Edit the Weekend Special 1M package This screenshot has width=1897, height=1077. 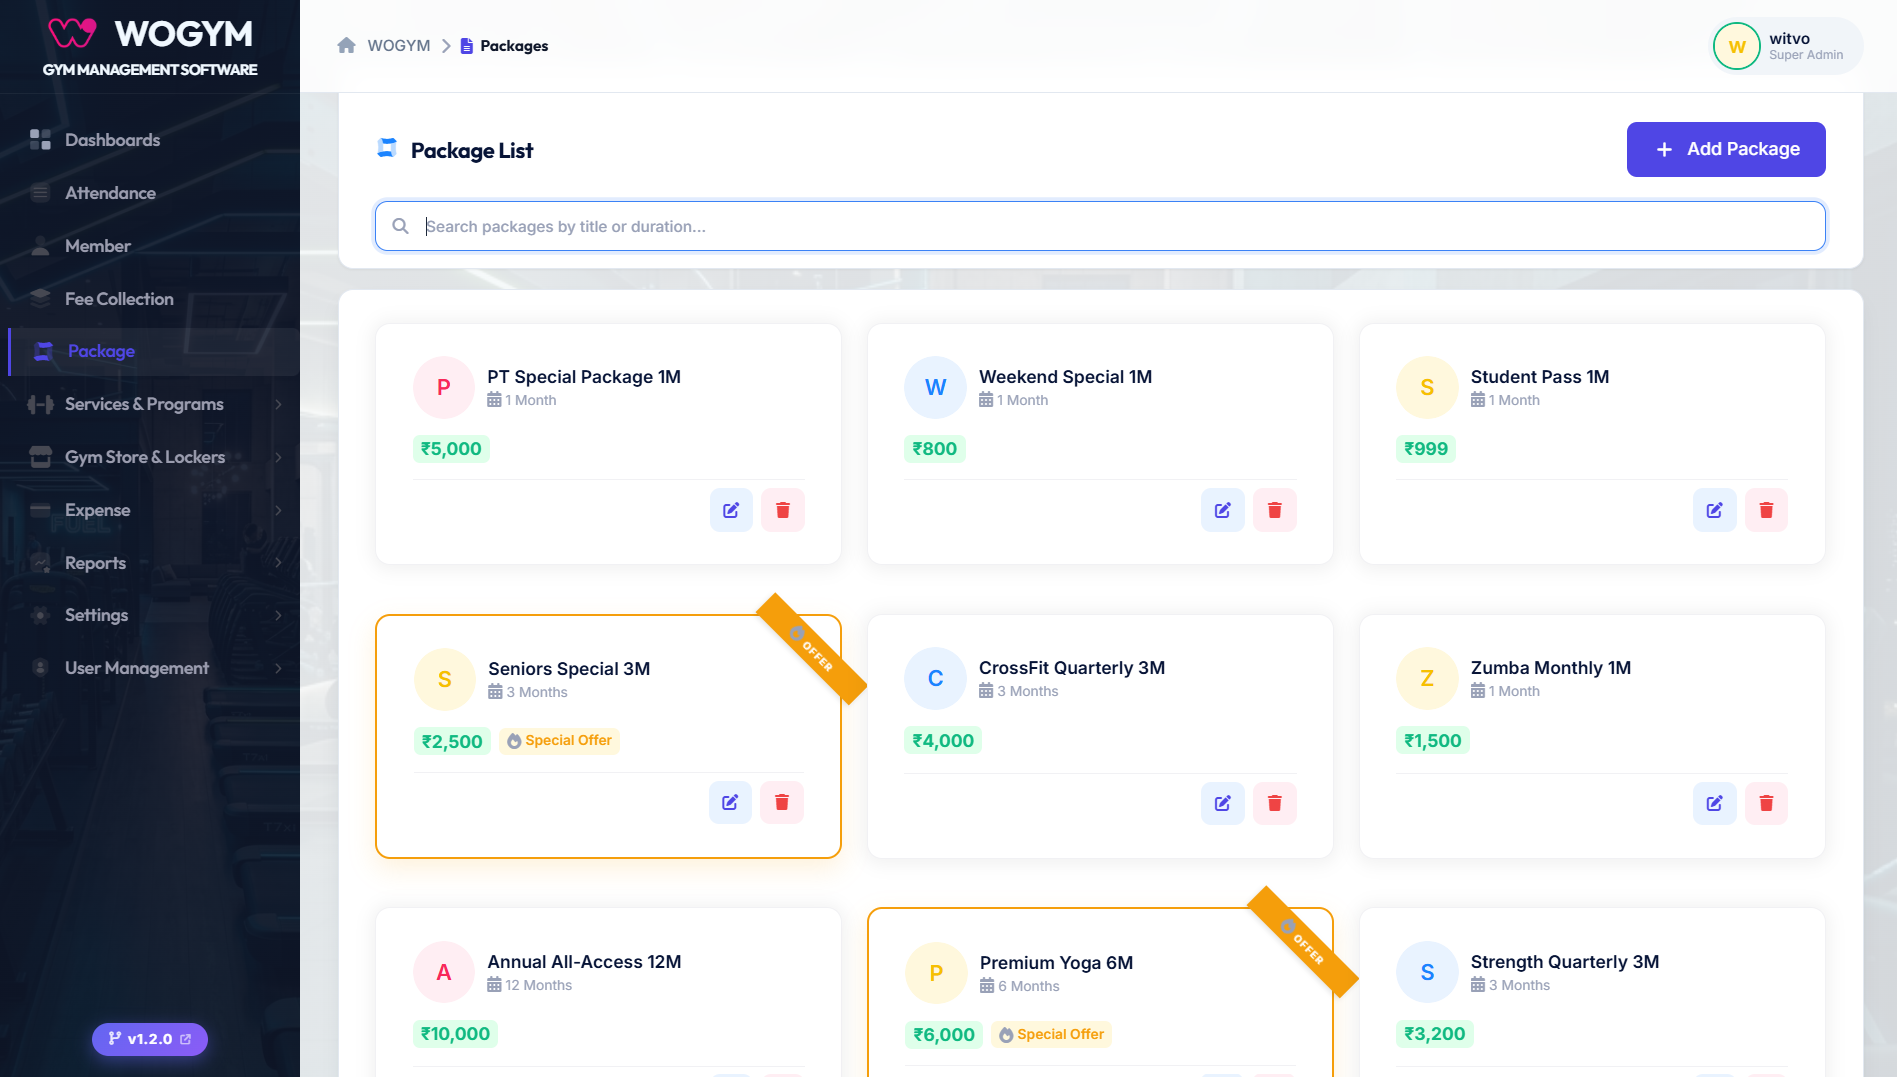pyautogui.click(x=1223, y=510)
